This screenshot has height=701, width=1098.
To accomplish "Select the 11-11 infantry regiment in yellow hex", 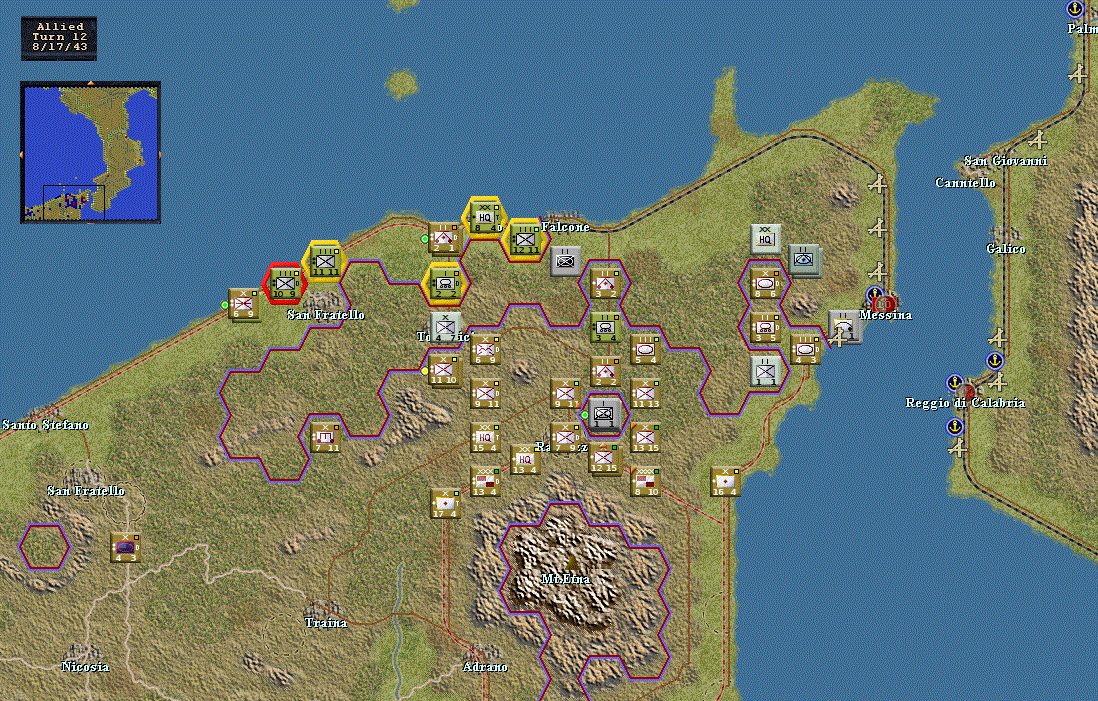I will coord(325,261).
